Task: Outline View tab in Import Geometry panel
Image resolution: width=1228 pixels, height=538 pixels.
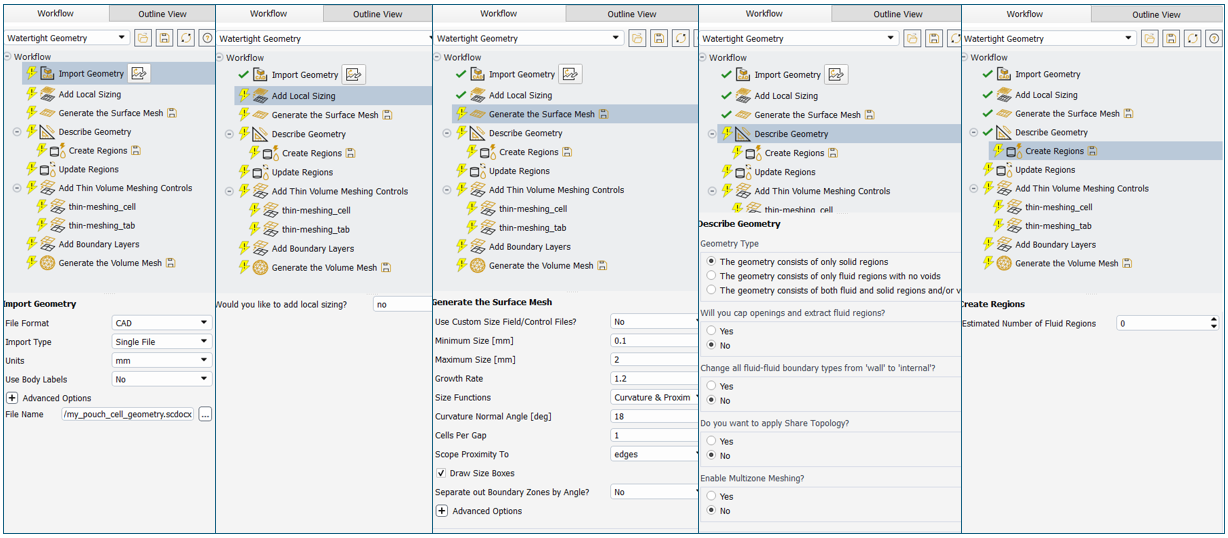Action: tap(160, 14)
